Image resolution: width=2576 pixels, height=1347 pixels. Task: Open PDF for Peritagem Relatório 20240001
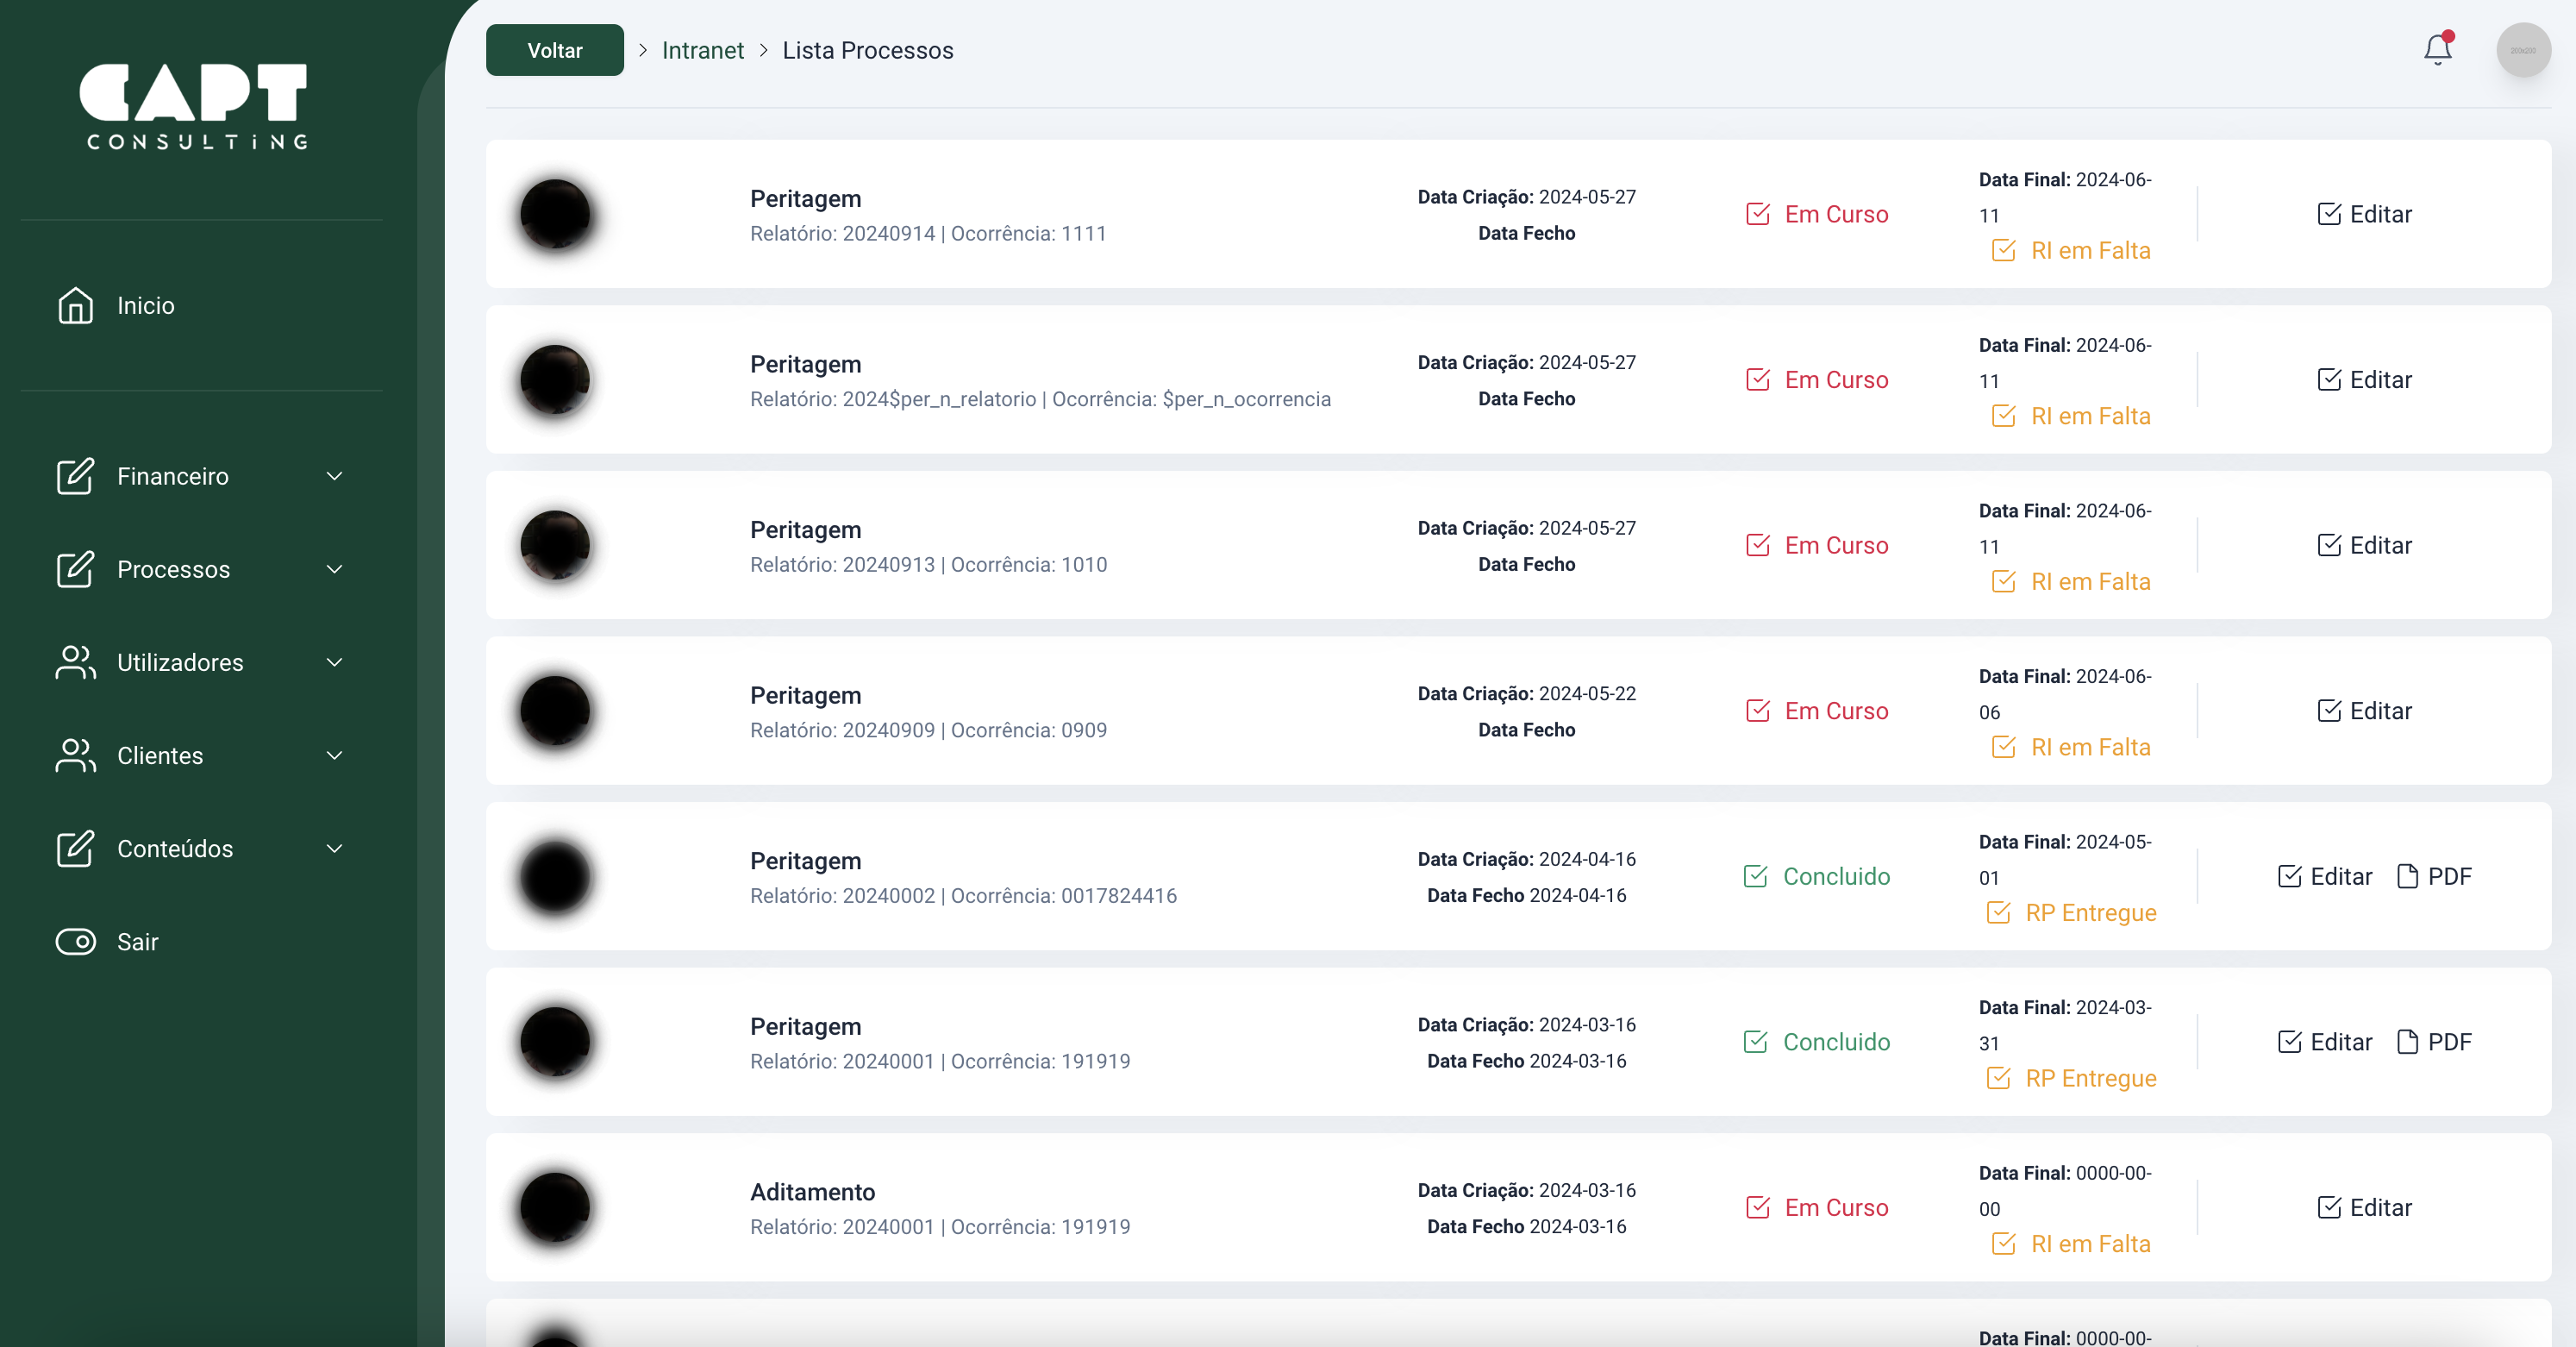point(2435,1042)
